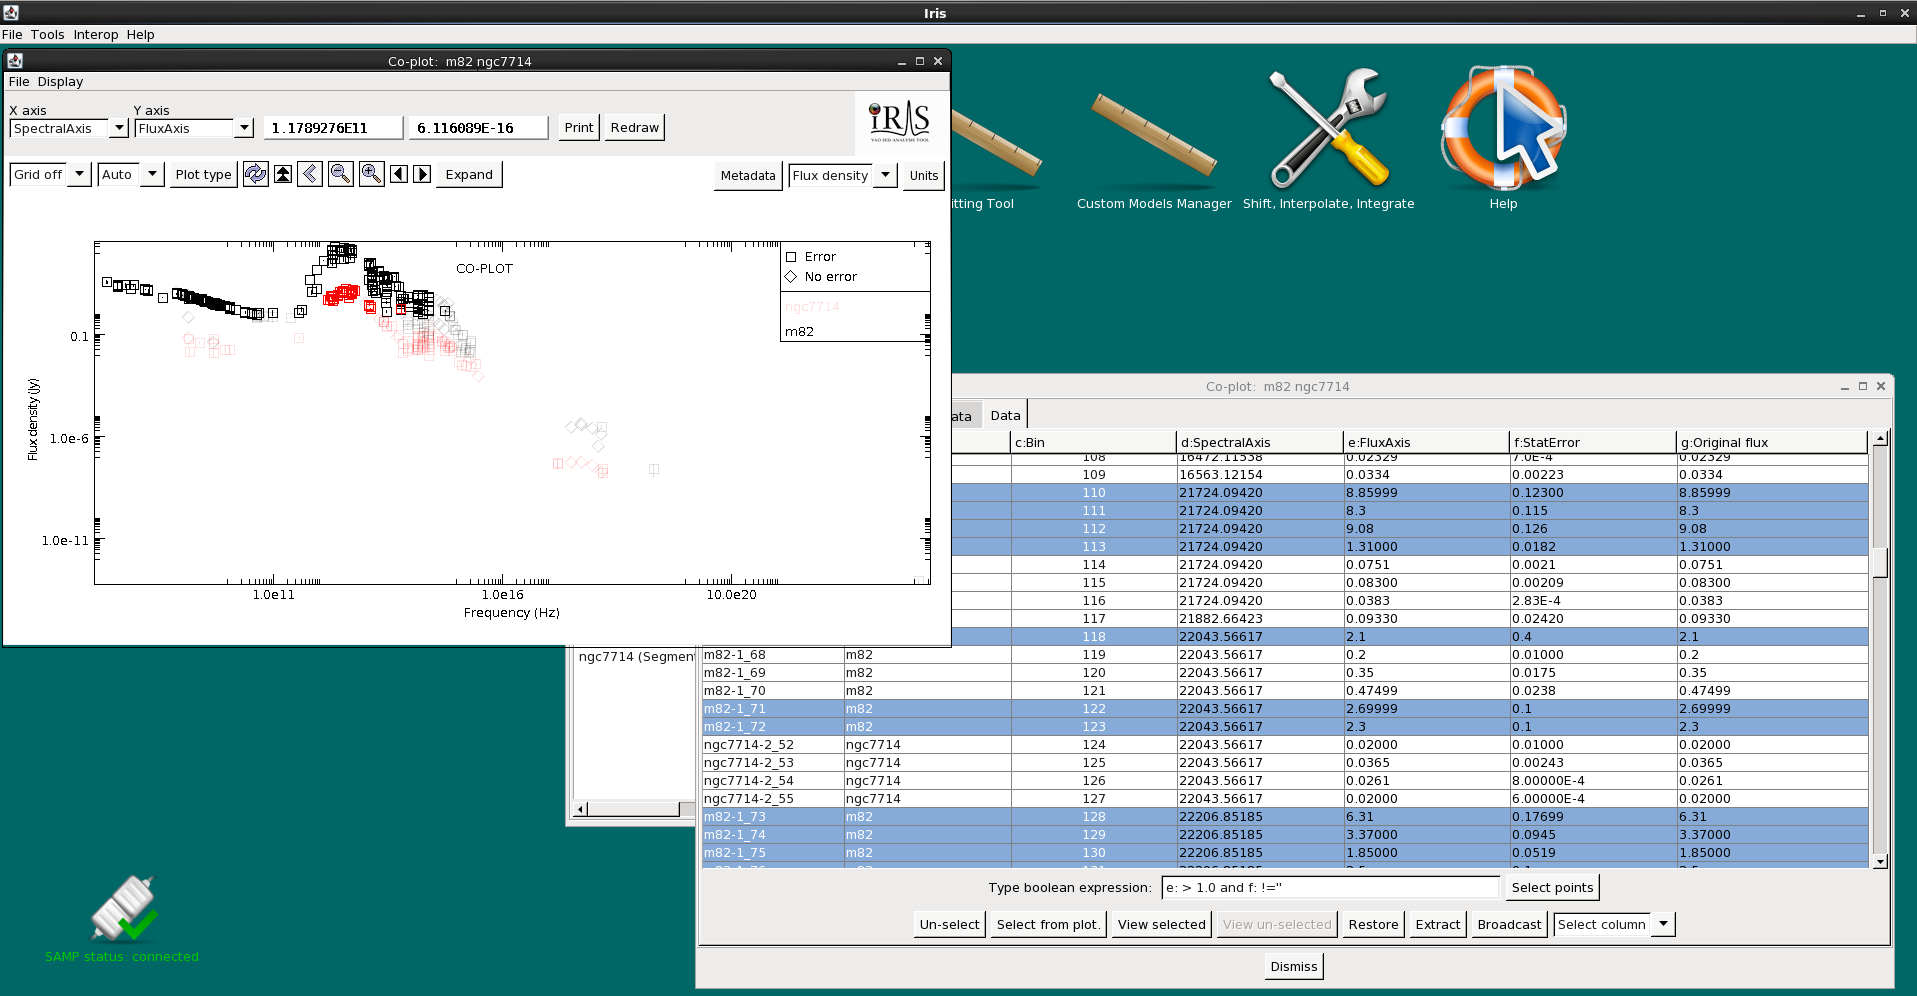Click the No error diamond legend marker
This screenshot has height=996, width=1917.
pos(791,277)
